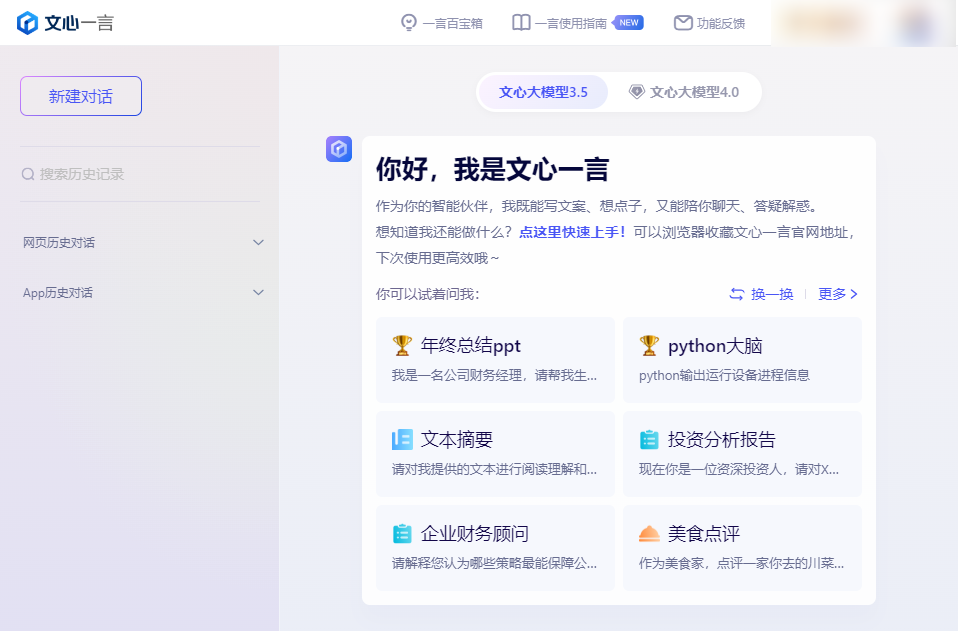The height and width of the screenshot is (631, 958).
Task: Click the 换一换 refresh arrows icon
Action: (737, 294)
